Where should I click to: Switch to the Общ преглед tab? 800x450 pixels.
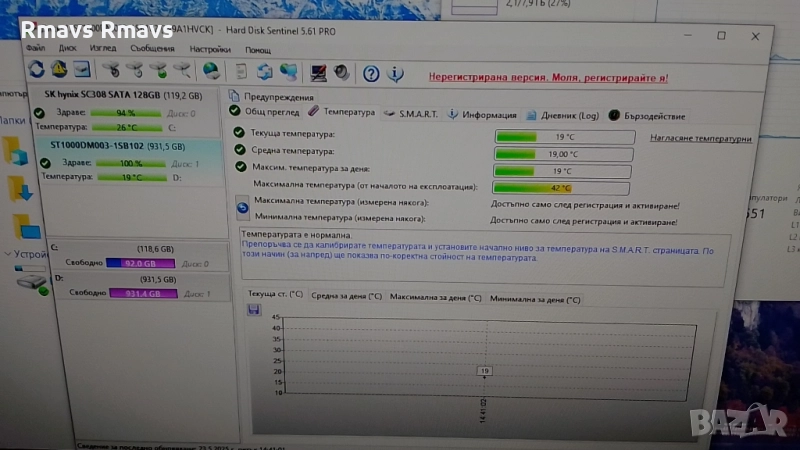pyautogui.click(x=264, y=112)
